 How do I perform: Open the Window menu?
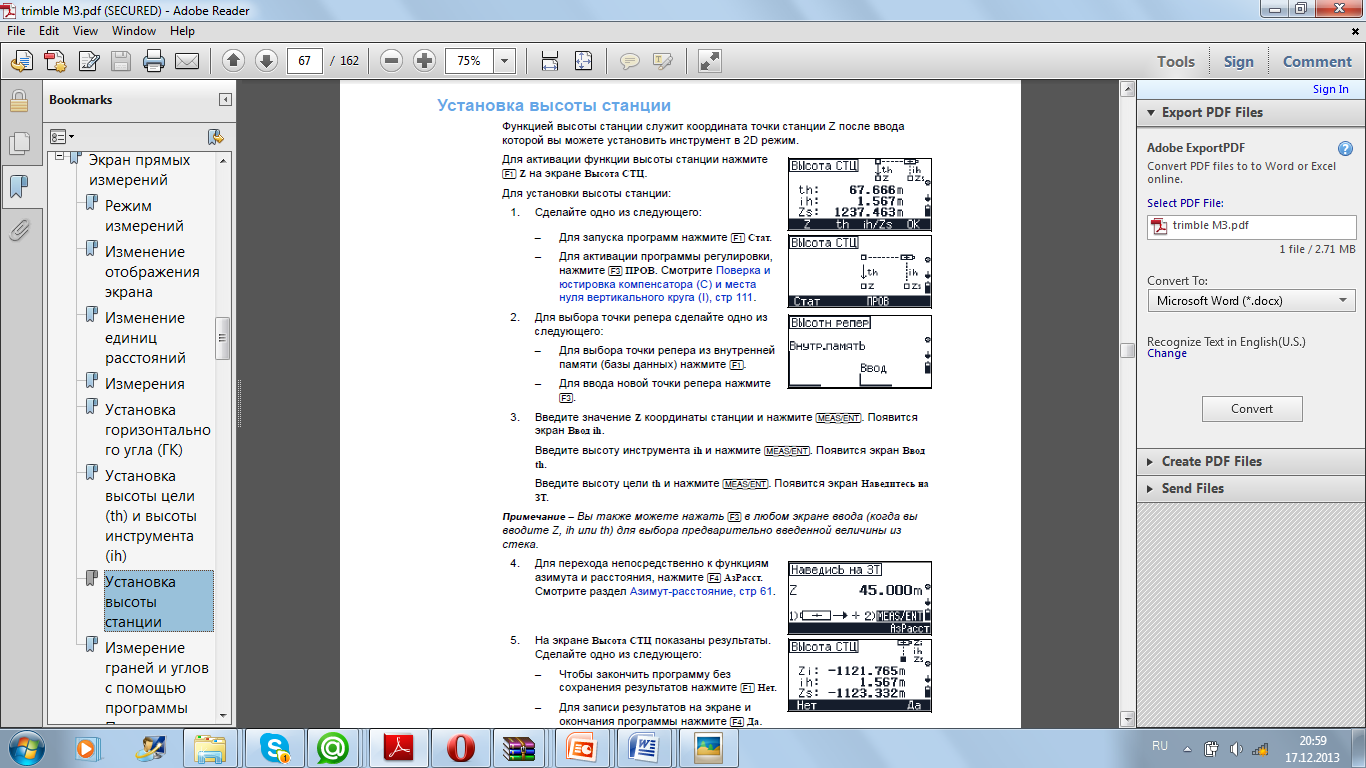click(x=134, y=31)
